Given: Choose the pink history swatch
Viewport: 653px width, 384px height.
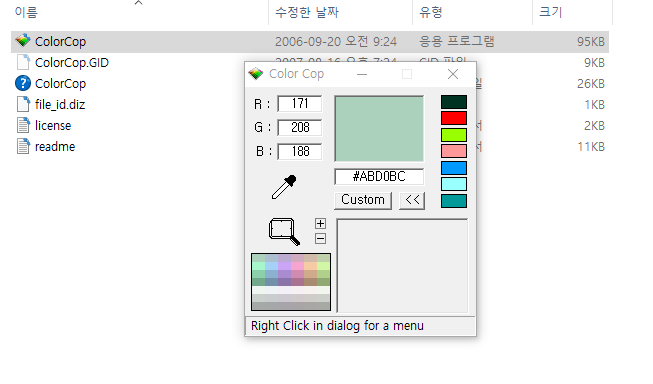Looking at the screenshot, I should tap(454, 151).
